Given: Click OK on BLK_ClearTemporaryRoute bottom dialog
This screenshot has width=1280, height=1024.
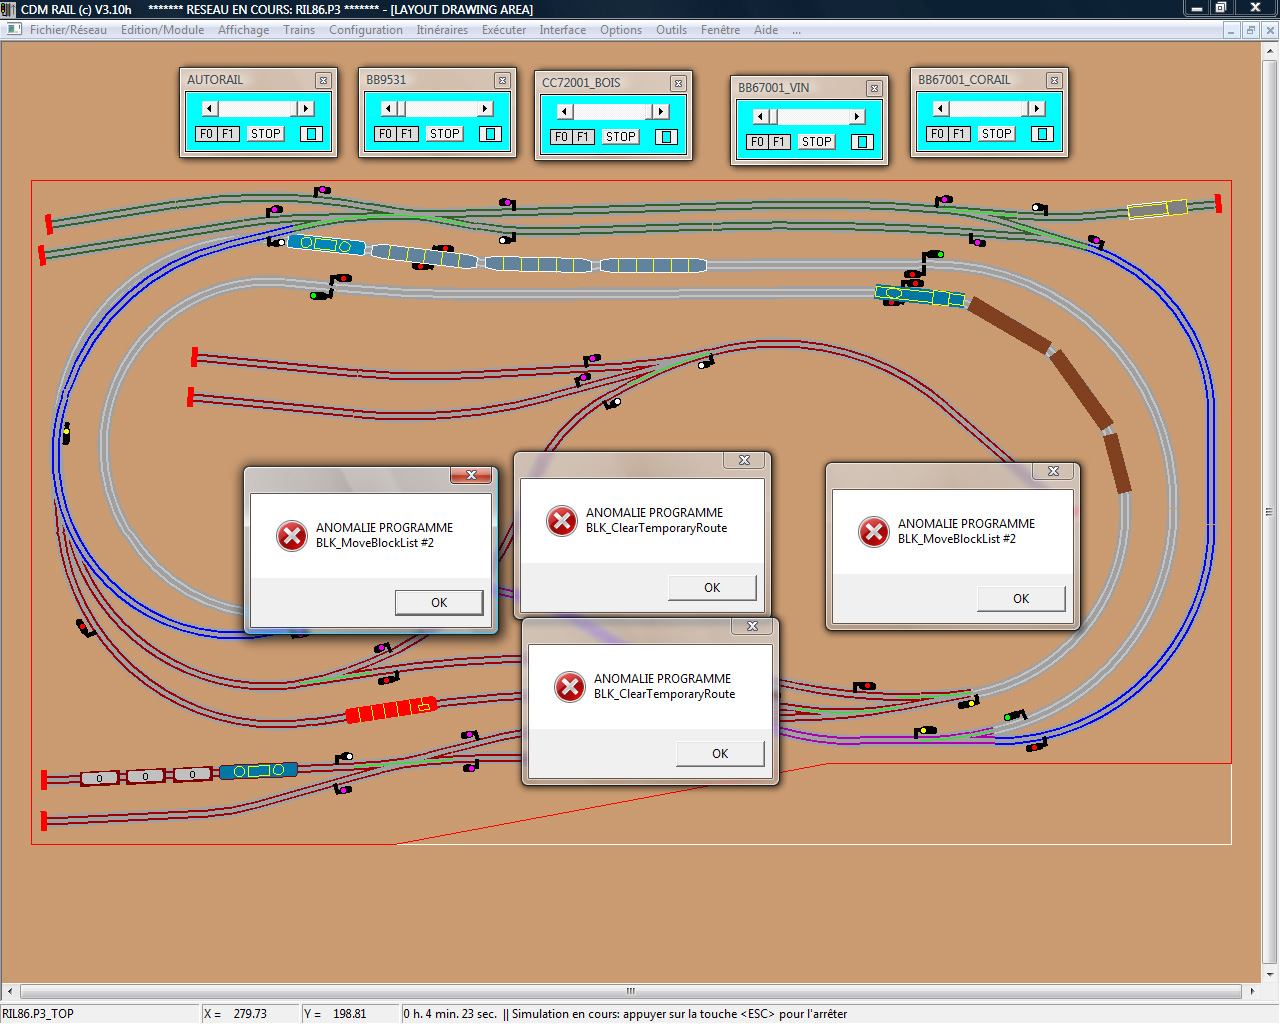Looking at the screenshot, I should tap(720, 754).
